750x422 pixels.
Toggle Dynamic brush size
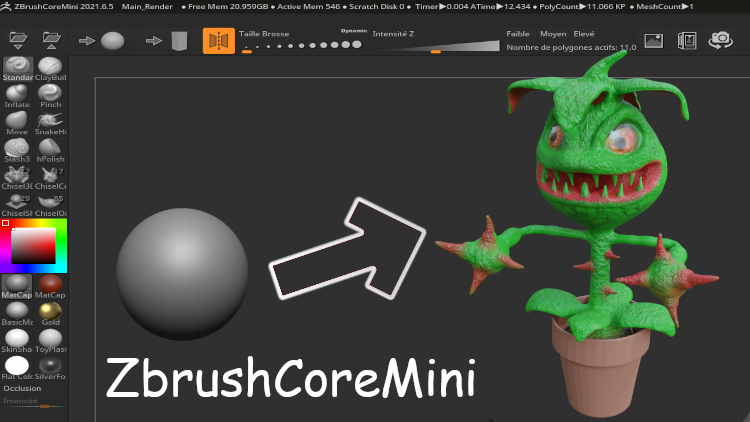[353, 31]
